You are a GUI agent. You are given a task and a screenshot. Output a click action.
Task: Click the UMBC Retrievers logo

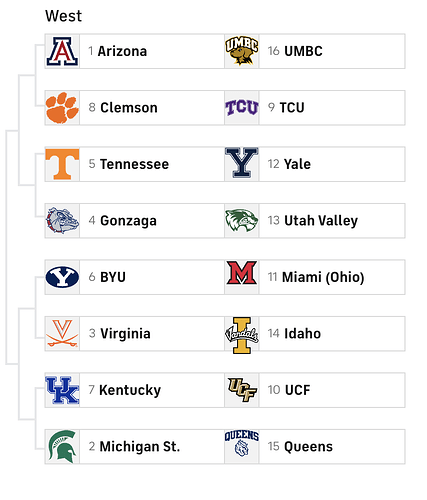click(x=242, y=51)
